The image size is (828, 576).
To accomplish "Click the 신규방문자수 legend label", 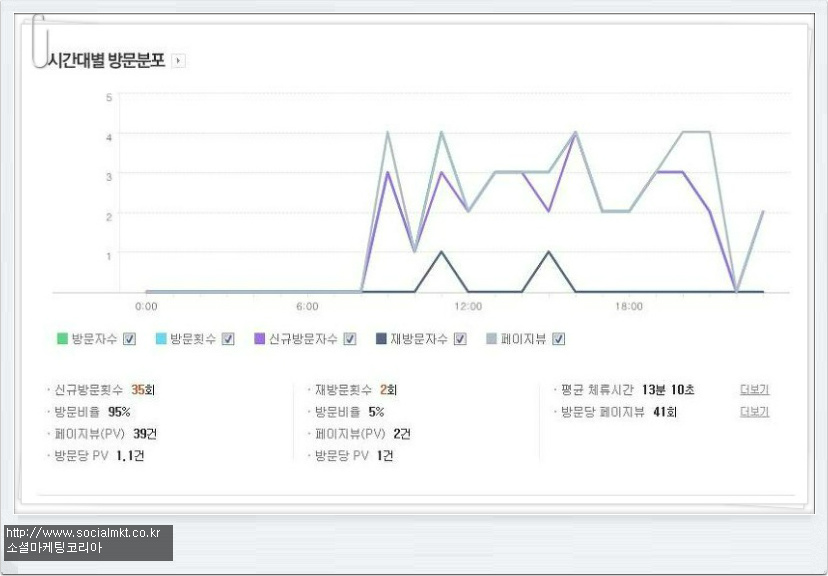I will tap(303, 339).
